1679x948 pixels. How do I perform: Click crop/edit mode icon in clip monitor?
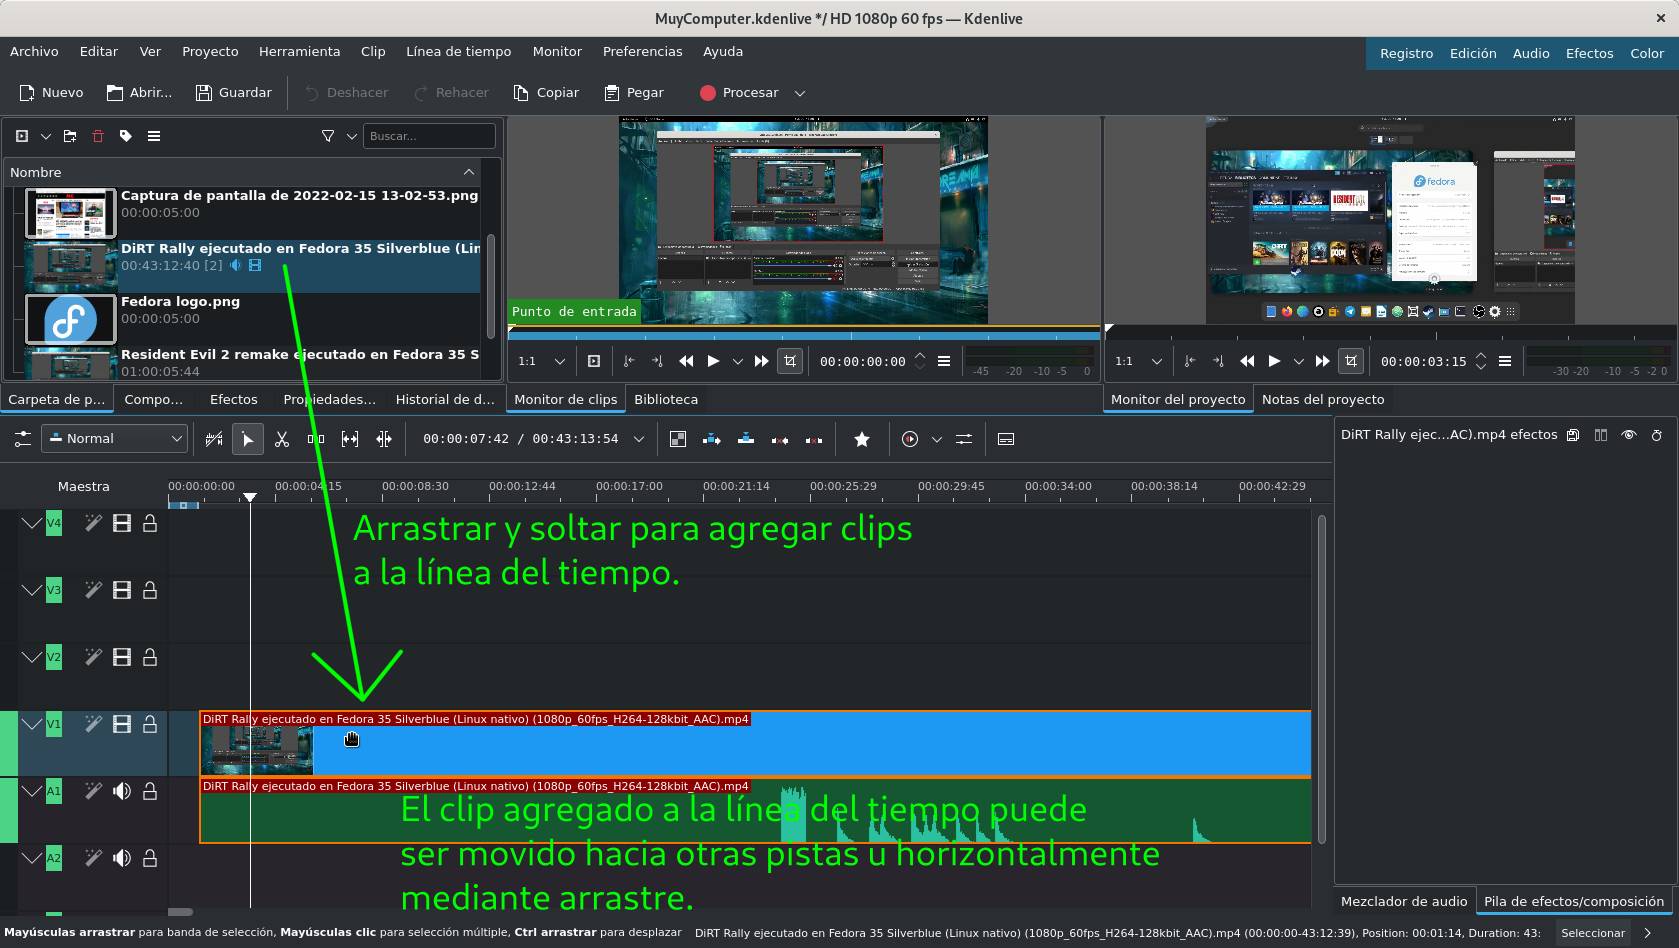point(790,361)
